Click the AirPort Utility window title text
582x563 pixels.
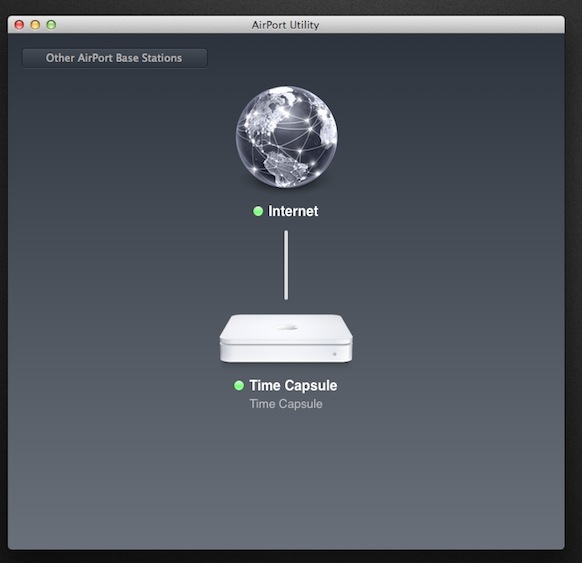(285, 25)
